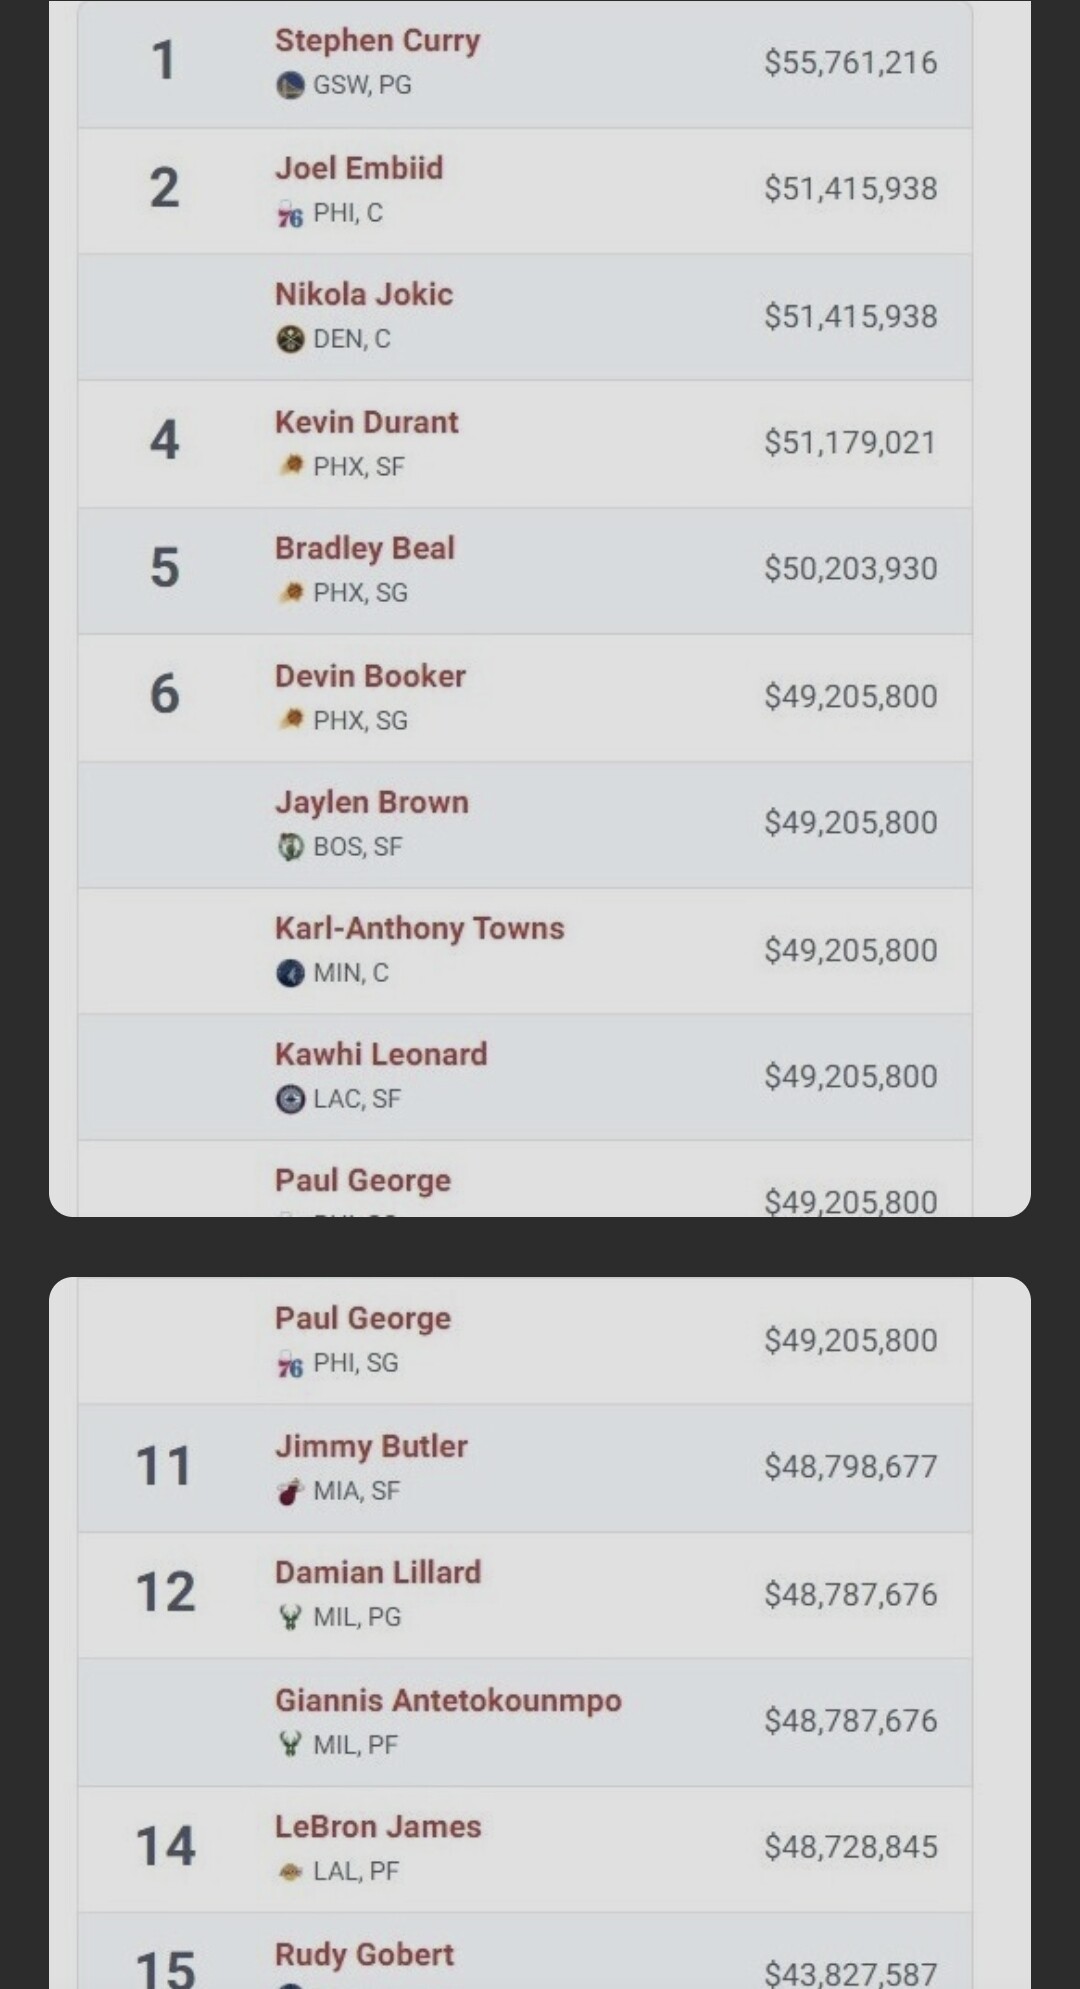This screenshot has width=1080, height=1989.
Task: Click the Celtics logo under Jaylen Brown
Action: (290, 847)
